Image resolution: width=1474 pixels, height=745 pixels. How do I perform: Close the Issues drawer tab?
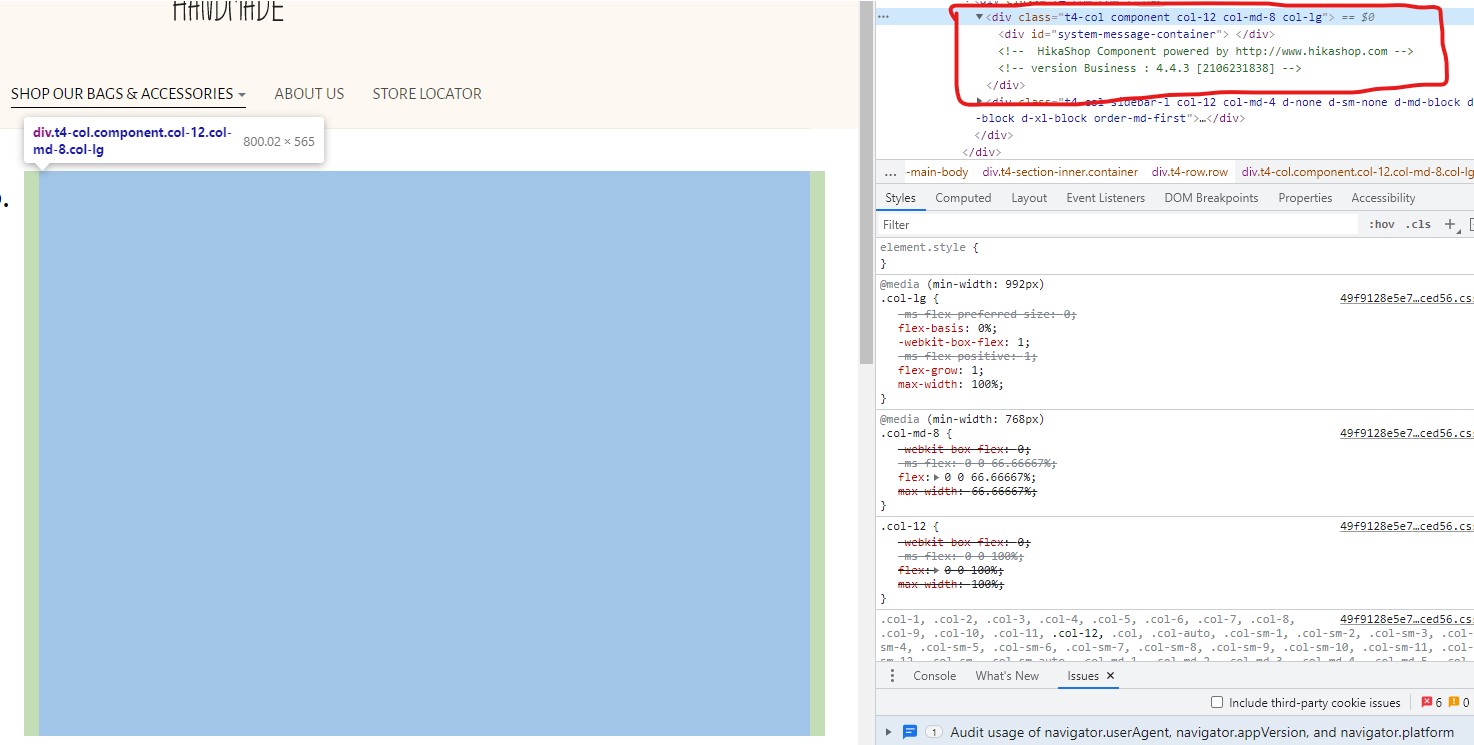(x=1110, y=676)
